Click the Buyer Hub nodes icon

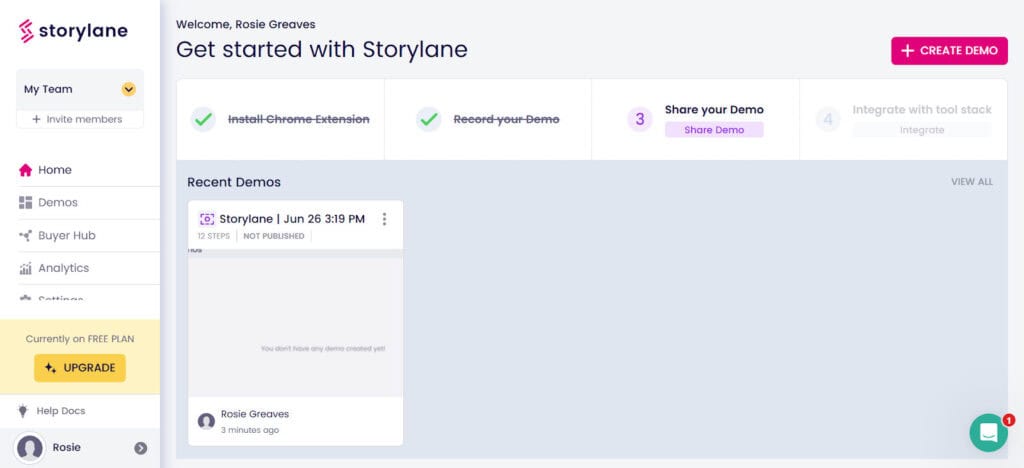pyautogui.click(x=25, y=236)
